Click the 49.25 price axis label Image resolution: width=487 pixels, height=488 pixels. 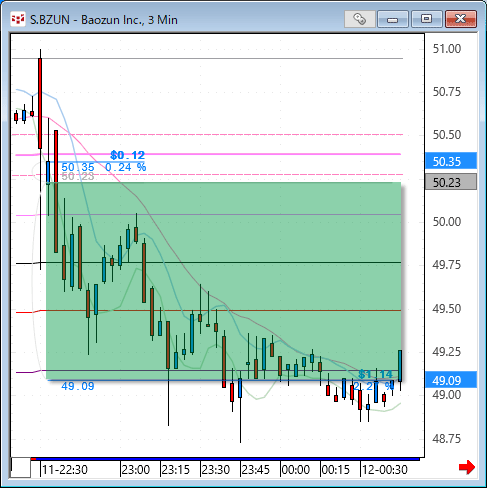447,352
